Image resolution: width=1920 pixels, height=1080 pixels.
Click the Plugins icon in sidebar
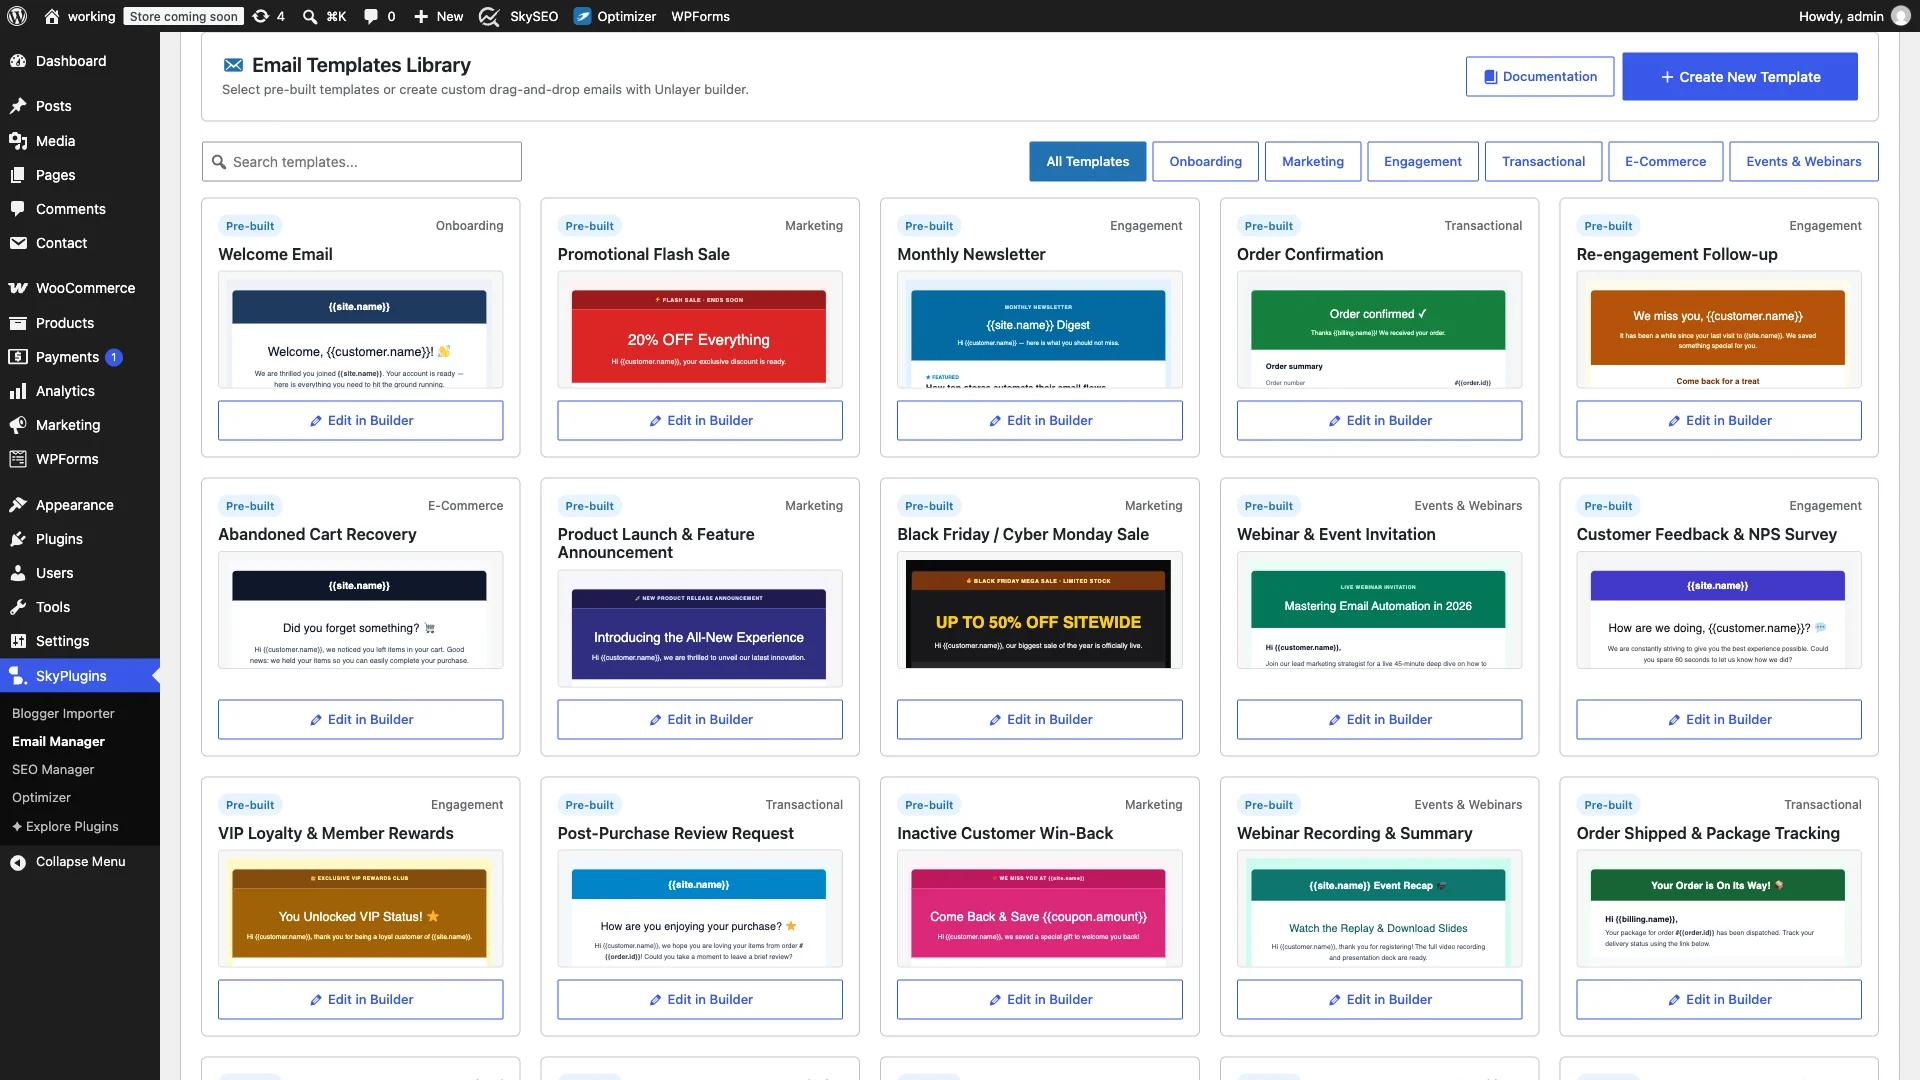[x=18, y=539]
